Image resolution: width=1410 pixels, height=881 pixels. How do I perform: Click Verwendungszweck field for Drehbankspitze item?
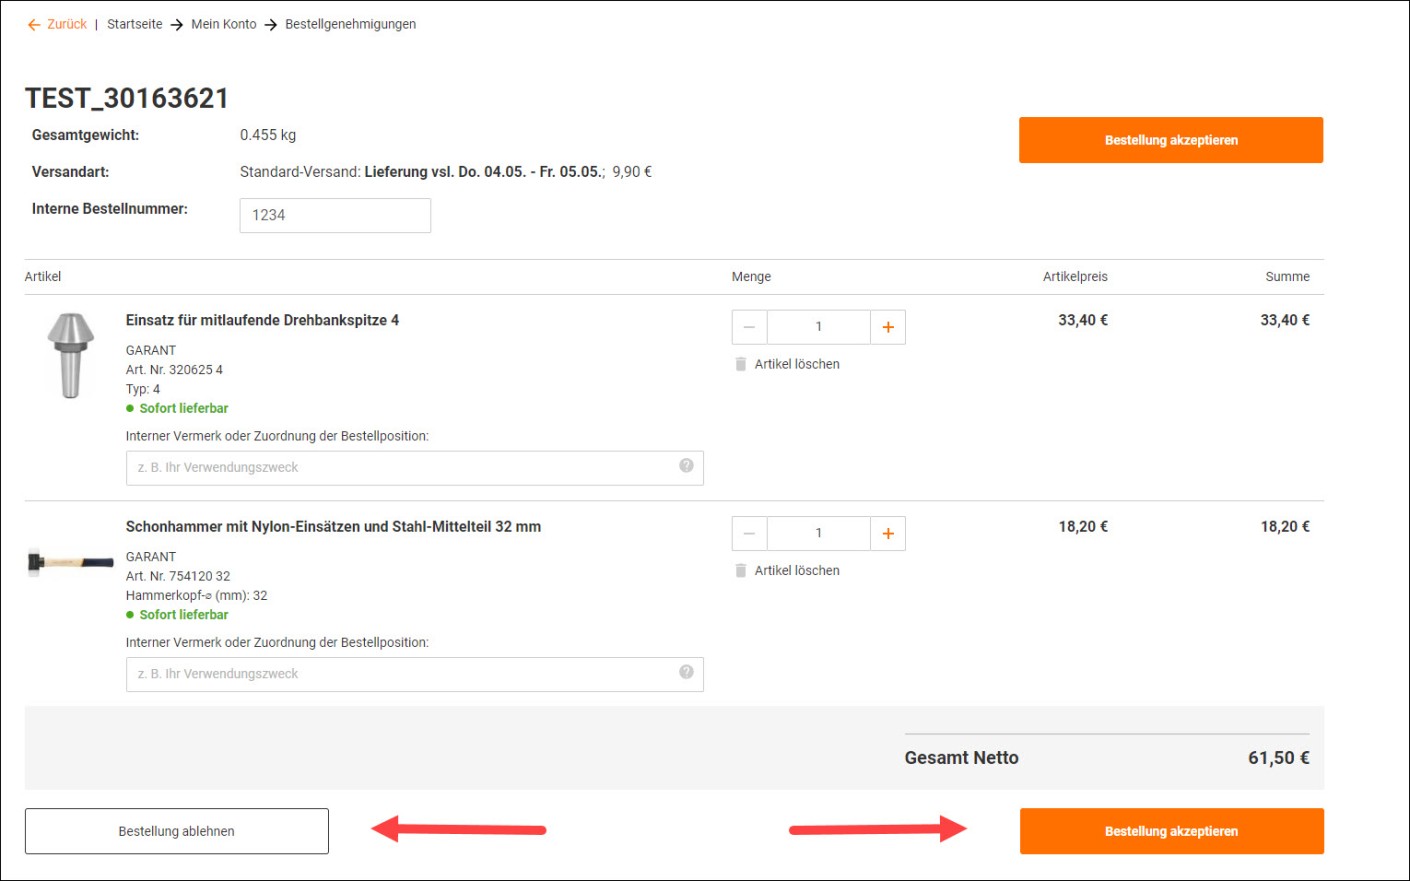400,468
